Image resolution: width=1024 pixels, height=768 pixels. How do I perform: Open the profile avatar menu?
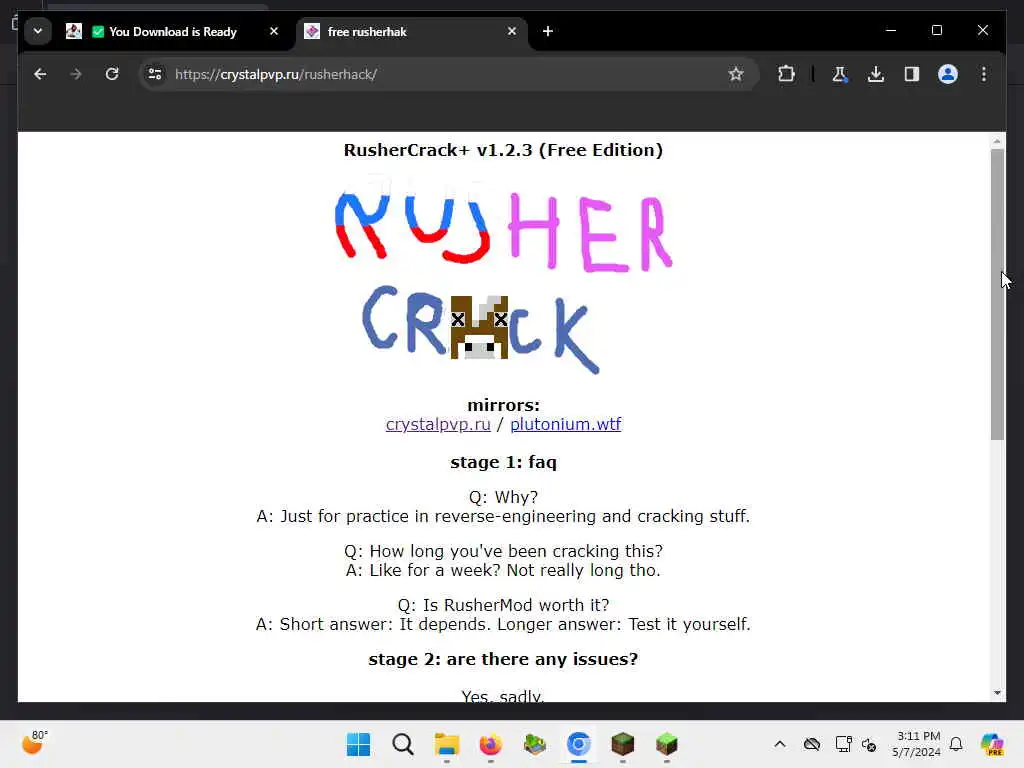tap(948, 74)
